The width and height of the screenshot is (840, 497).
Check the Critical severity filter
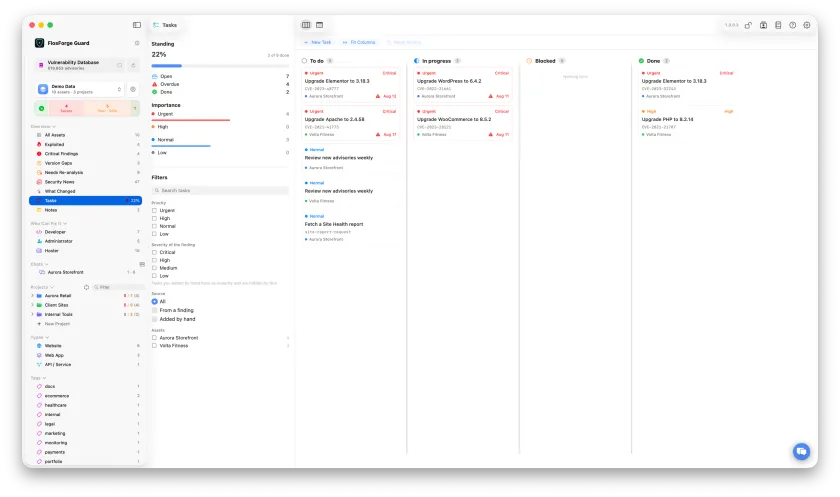[154, 252]
